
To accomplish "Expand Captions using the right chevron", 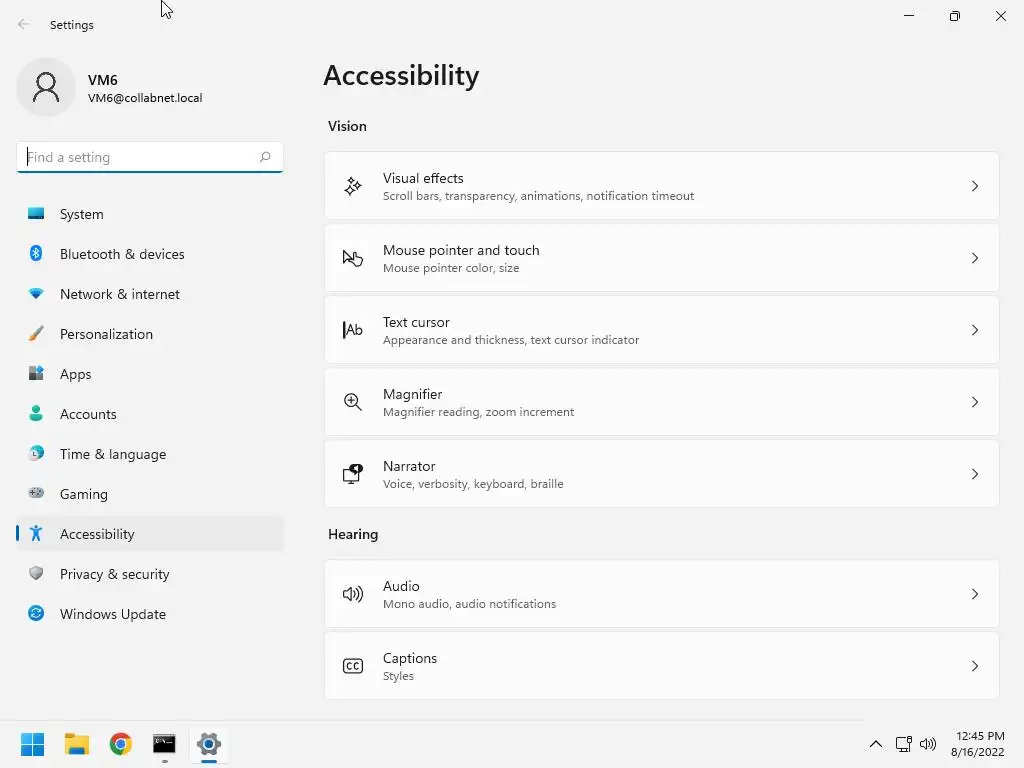I will (x=975, y=666).
